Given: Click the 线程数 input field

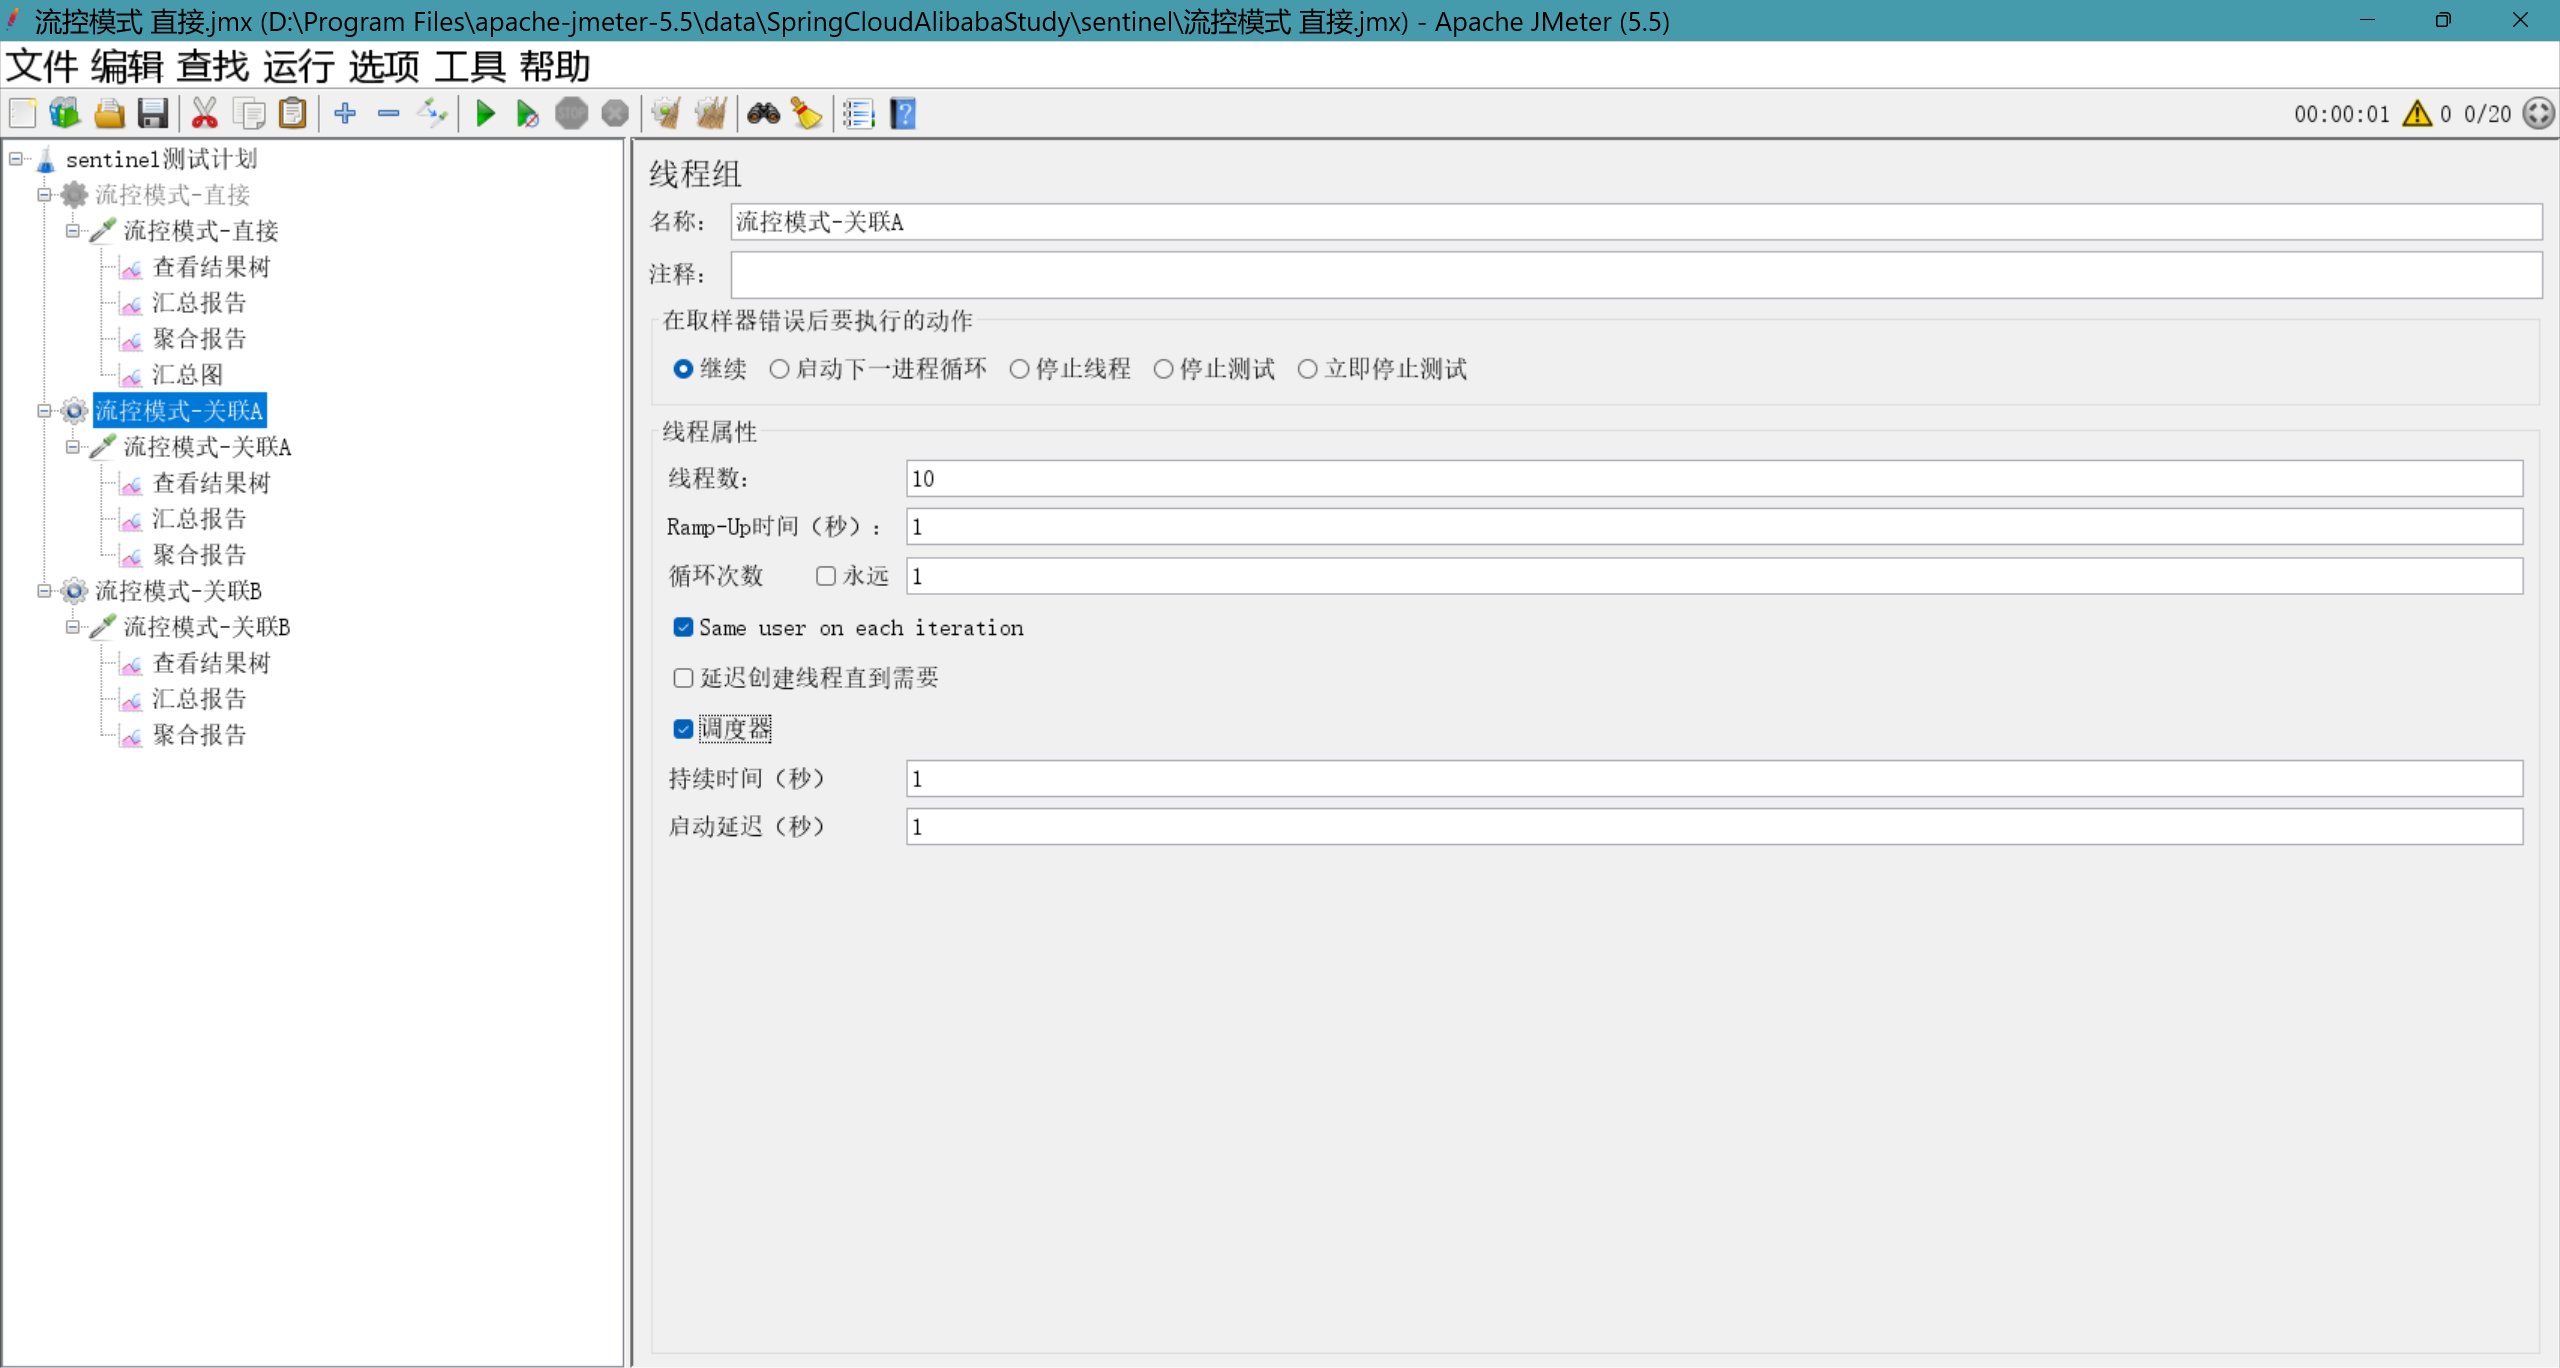Looking at the screenshot, I should [1713, 479].
